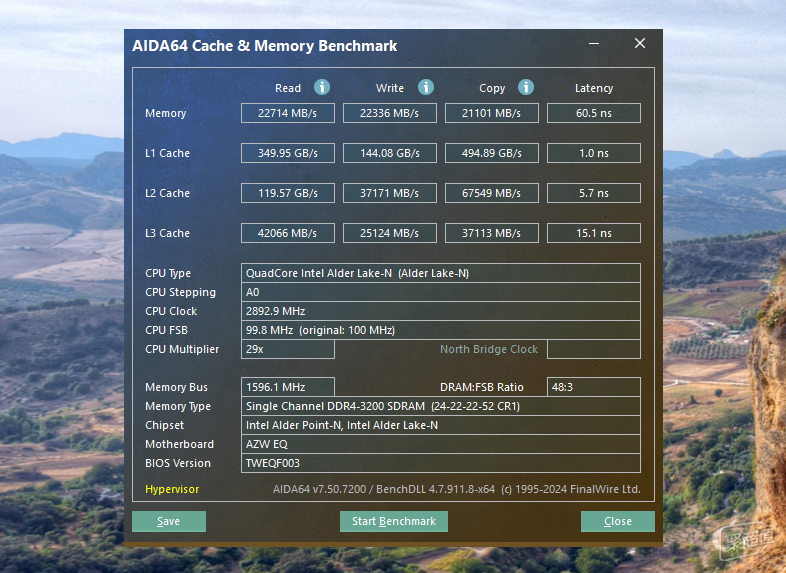786x573 pixels.
Task: Click Memory latency value 60.5 ns
Action: coord(594,113)
